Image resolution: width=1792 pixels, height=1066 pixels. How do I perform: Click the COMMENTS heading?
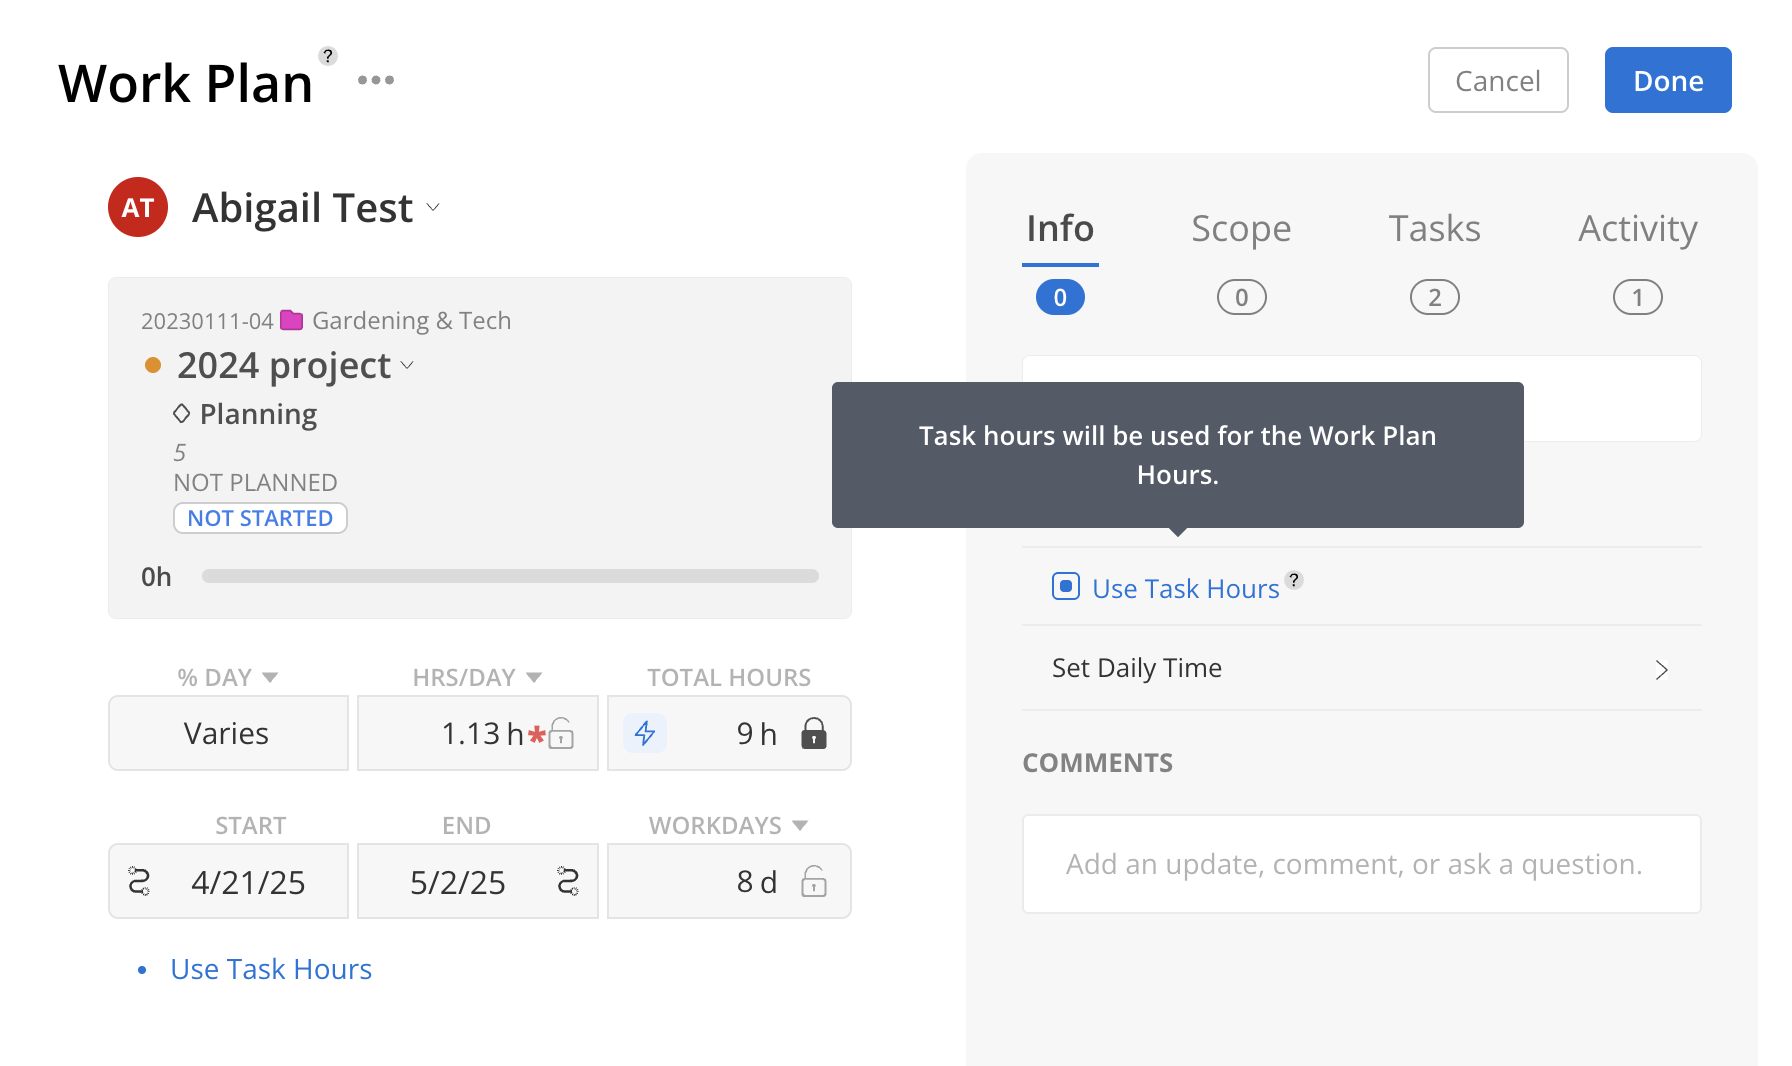click(x=1097, y=763)
